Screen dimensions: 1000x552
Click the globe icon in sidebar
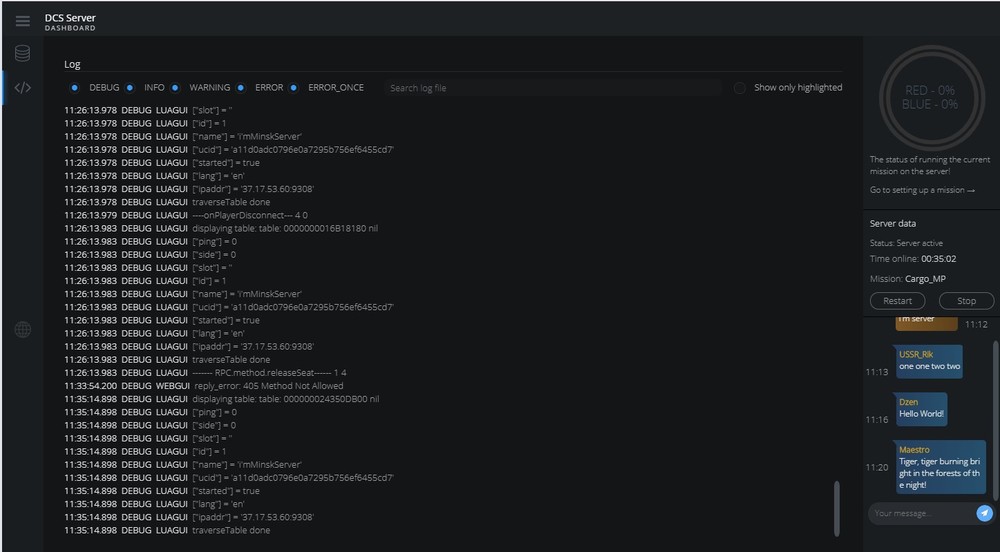22,330
